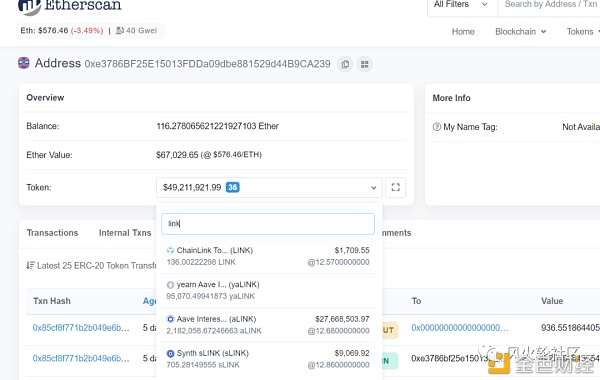Click the token search field containing link
Screen dimensions: 600x380
pos(268,224)
